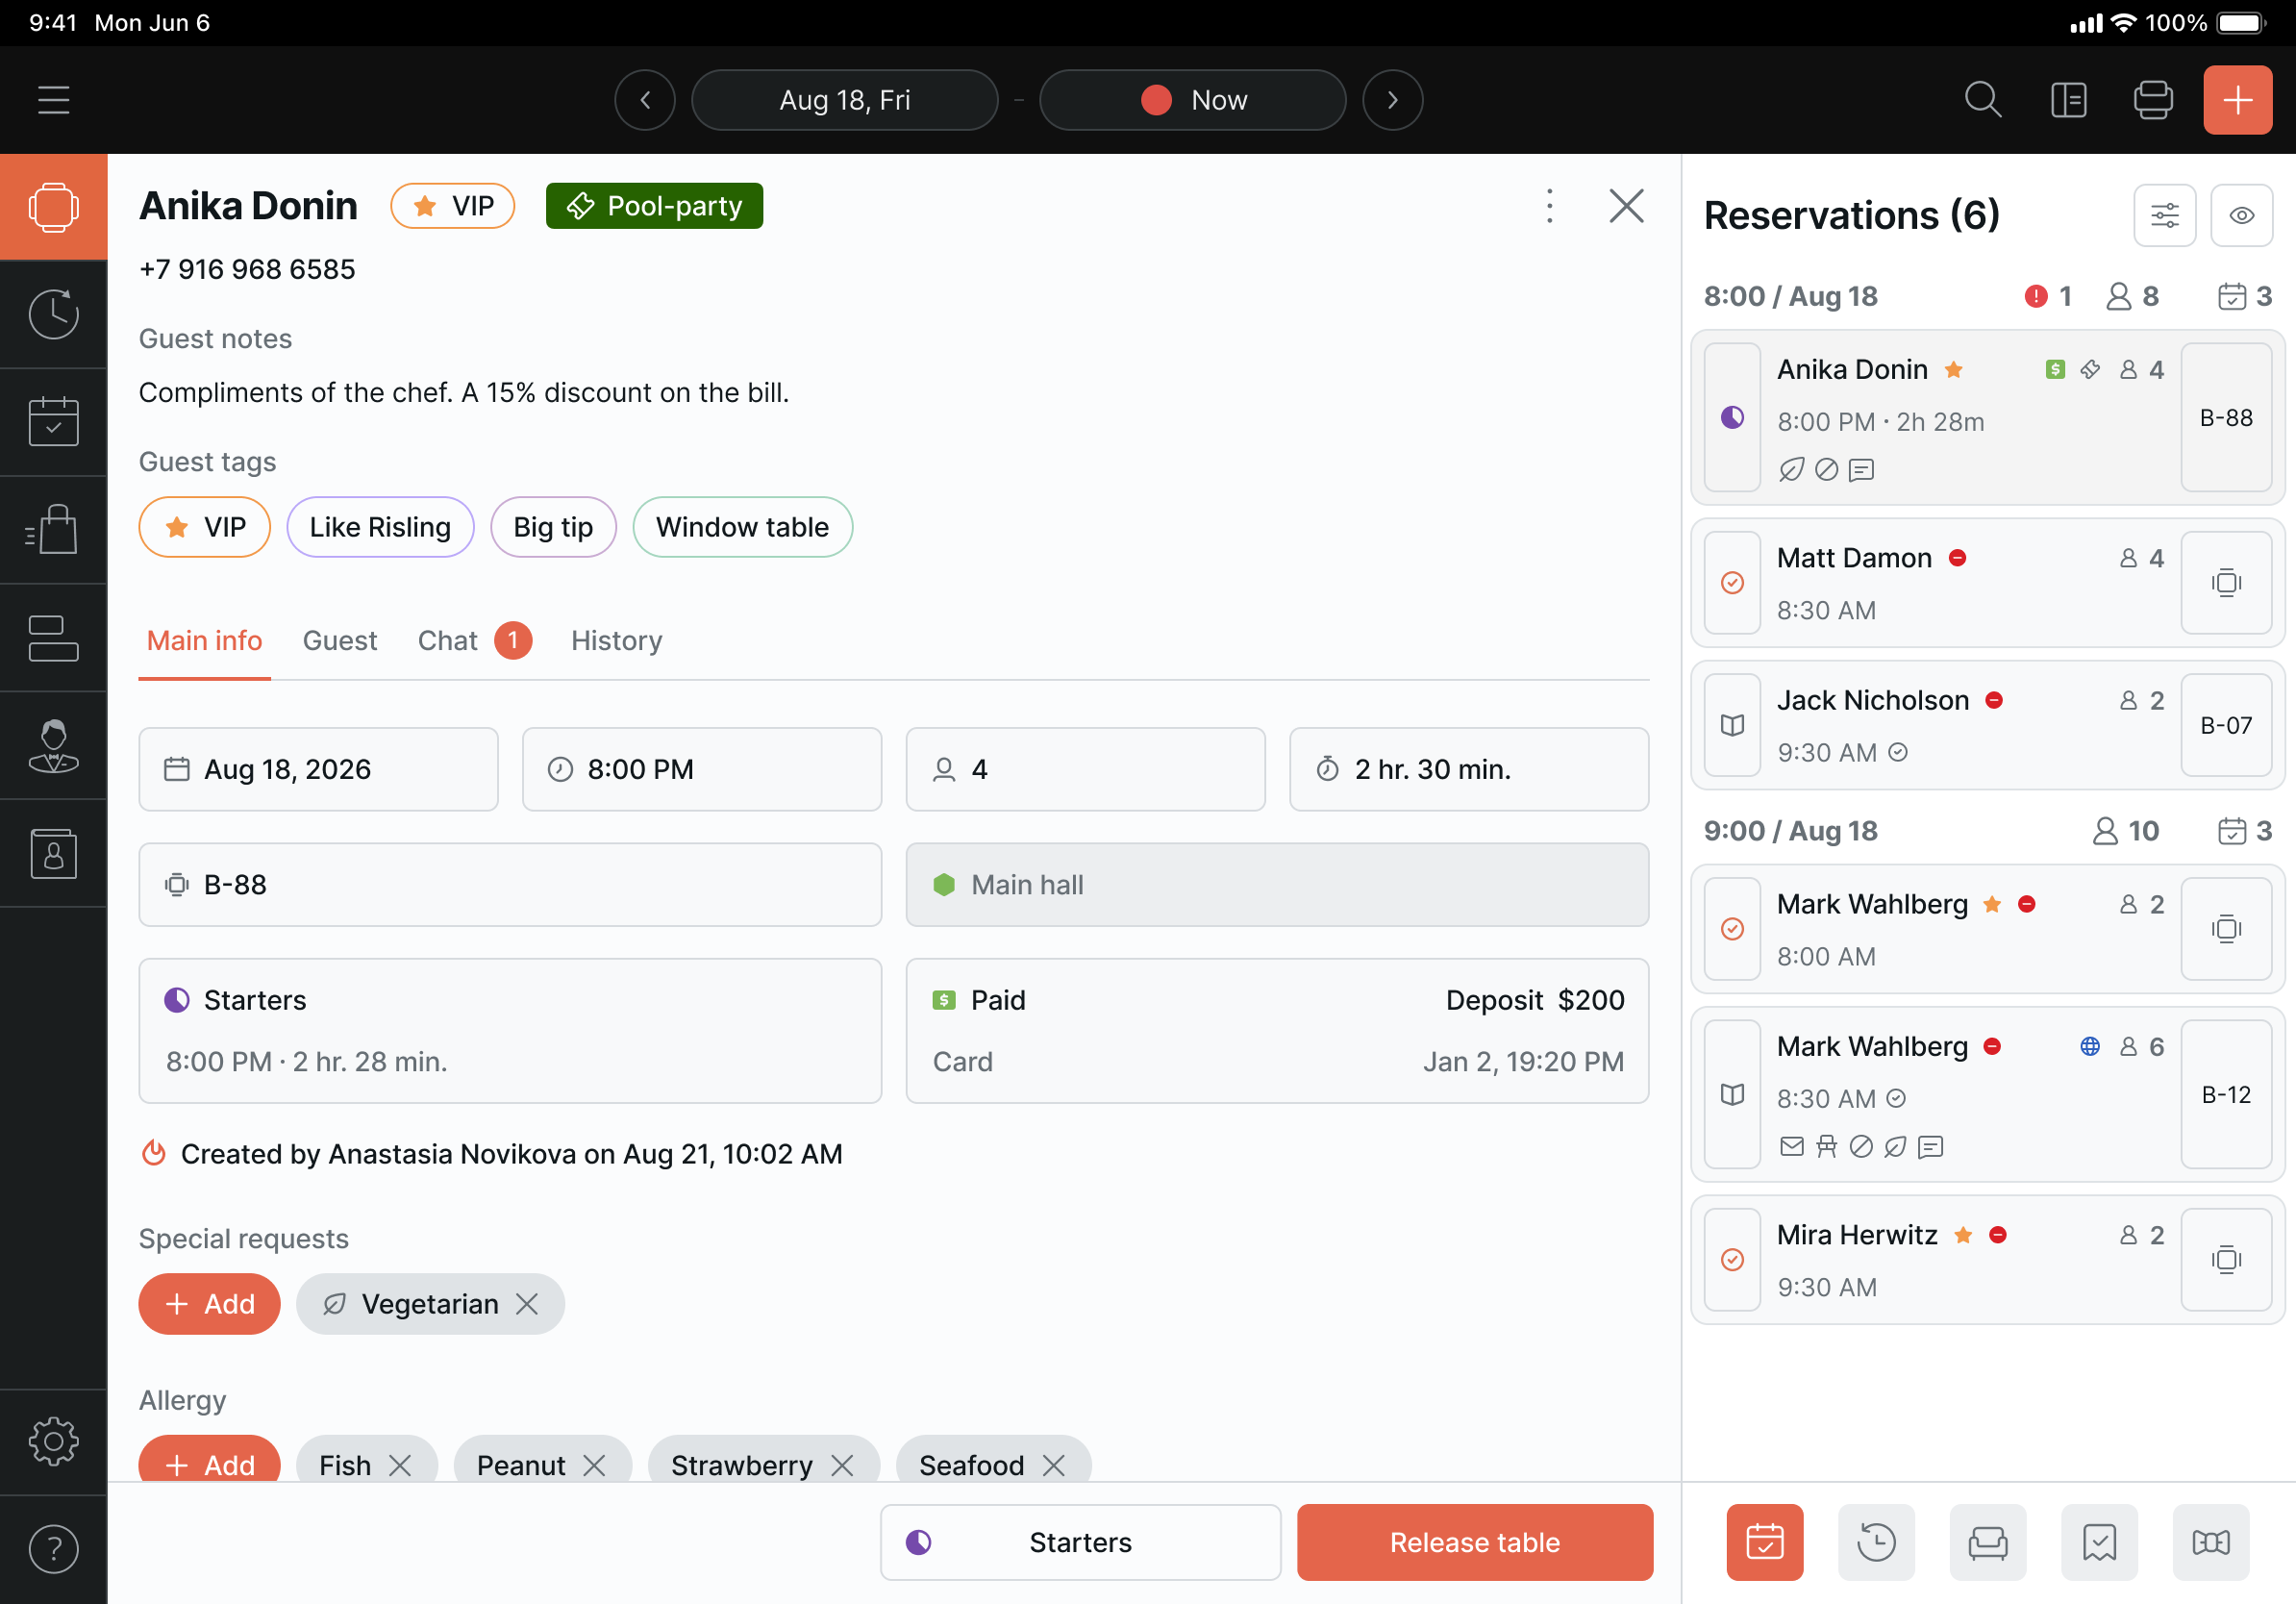Add new reservation with plus button
This screenshot has height=1604, width=2296.
coord(2237,100)
